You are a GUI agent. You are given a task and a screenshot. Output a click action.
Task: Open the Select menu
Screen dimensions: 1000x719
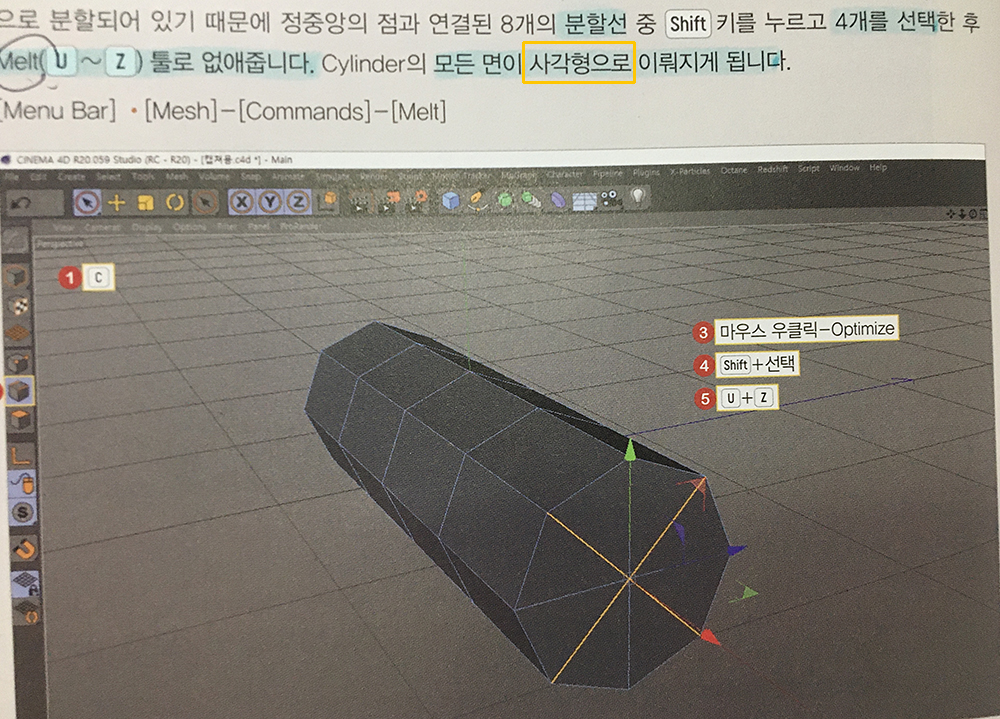[108, 176]
